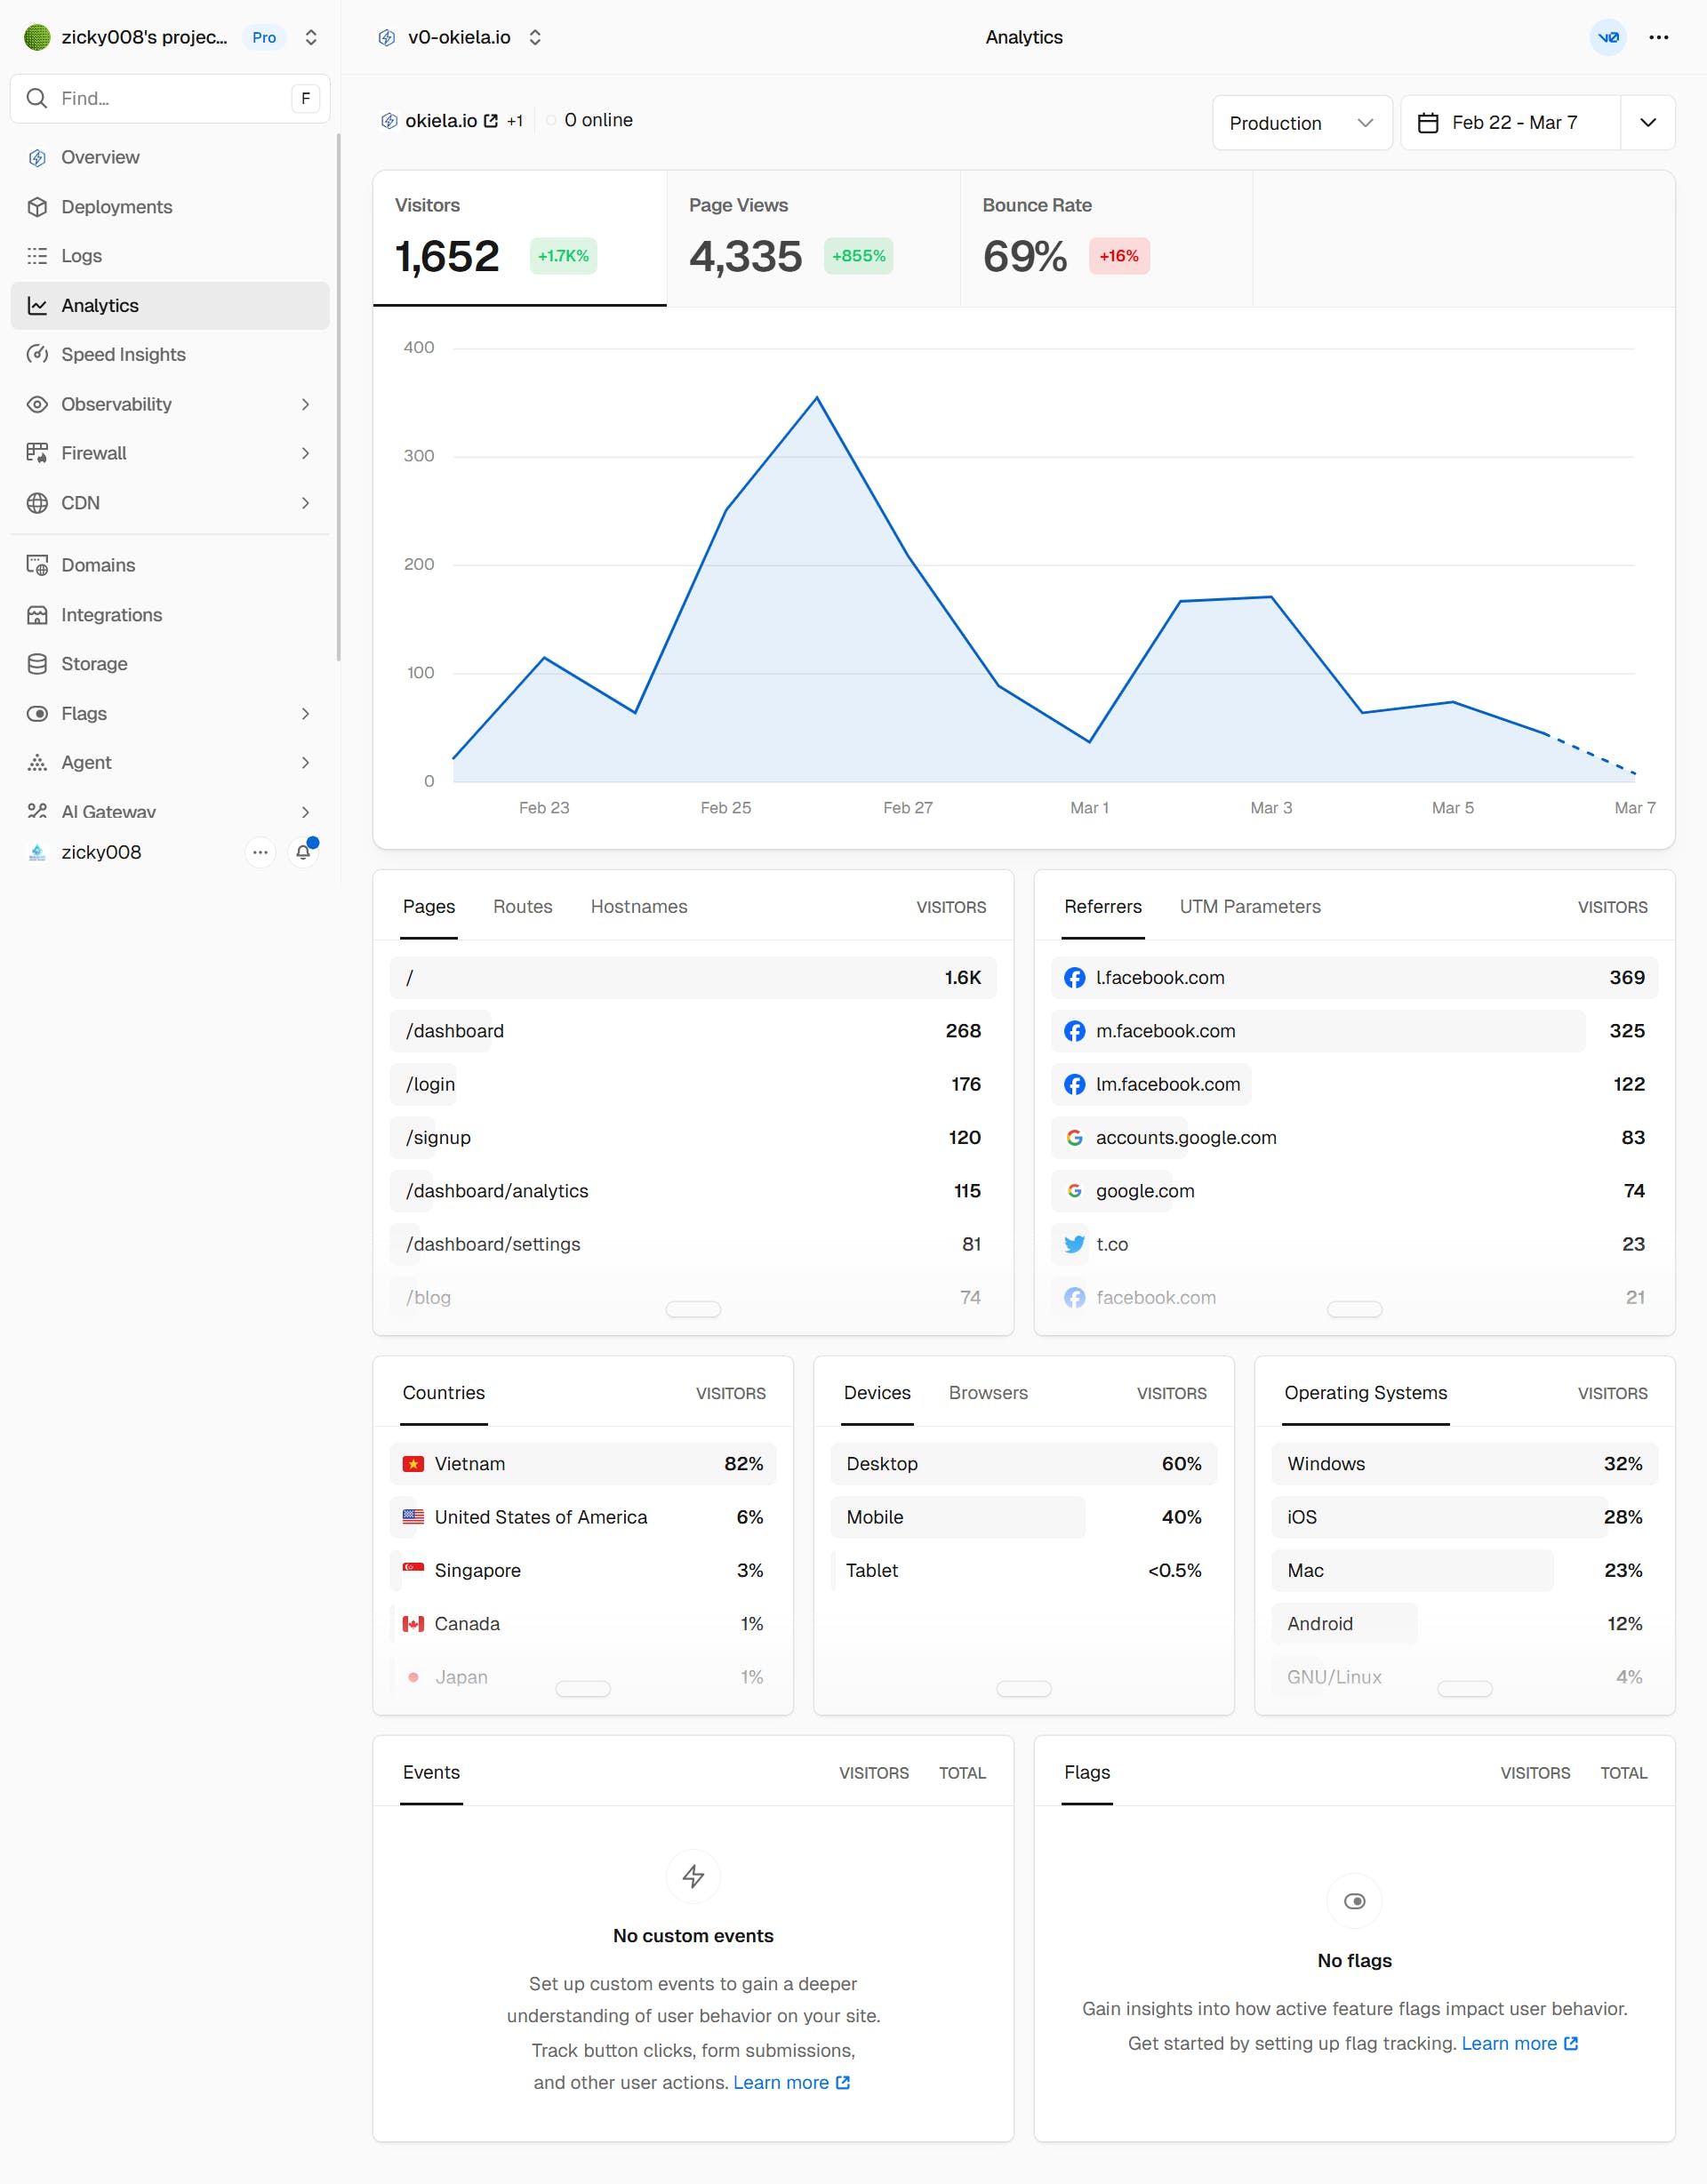The image size is (1707, 2184).
Task: Expand the date range preset chevron
Action: (1647, 123)
